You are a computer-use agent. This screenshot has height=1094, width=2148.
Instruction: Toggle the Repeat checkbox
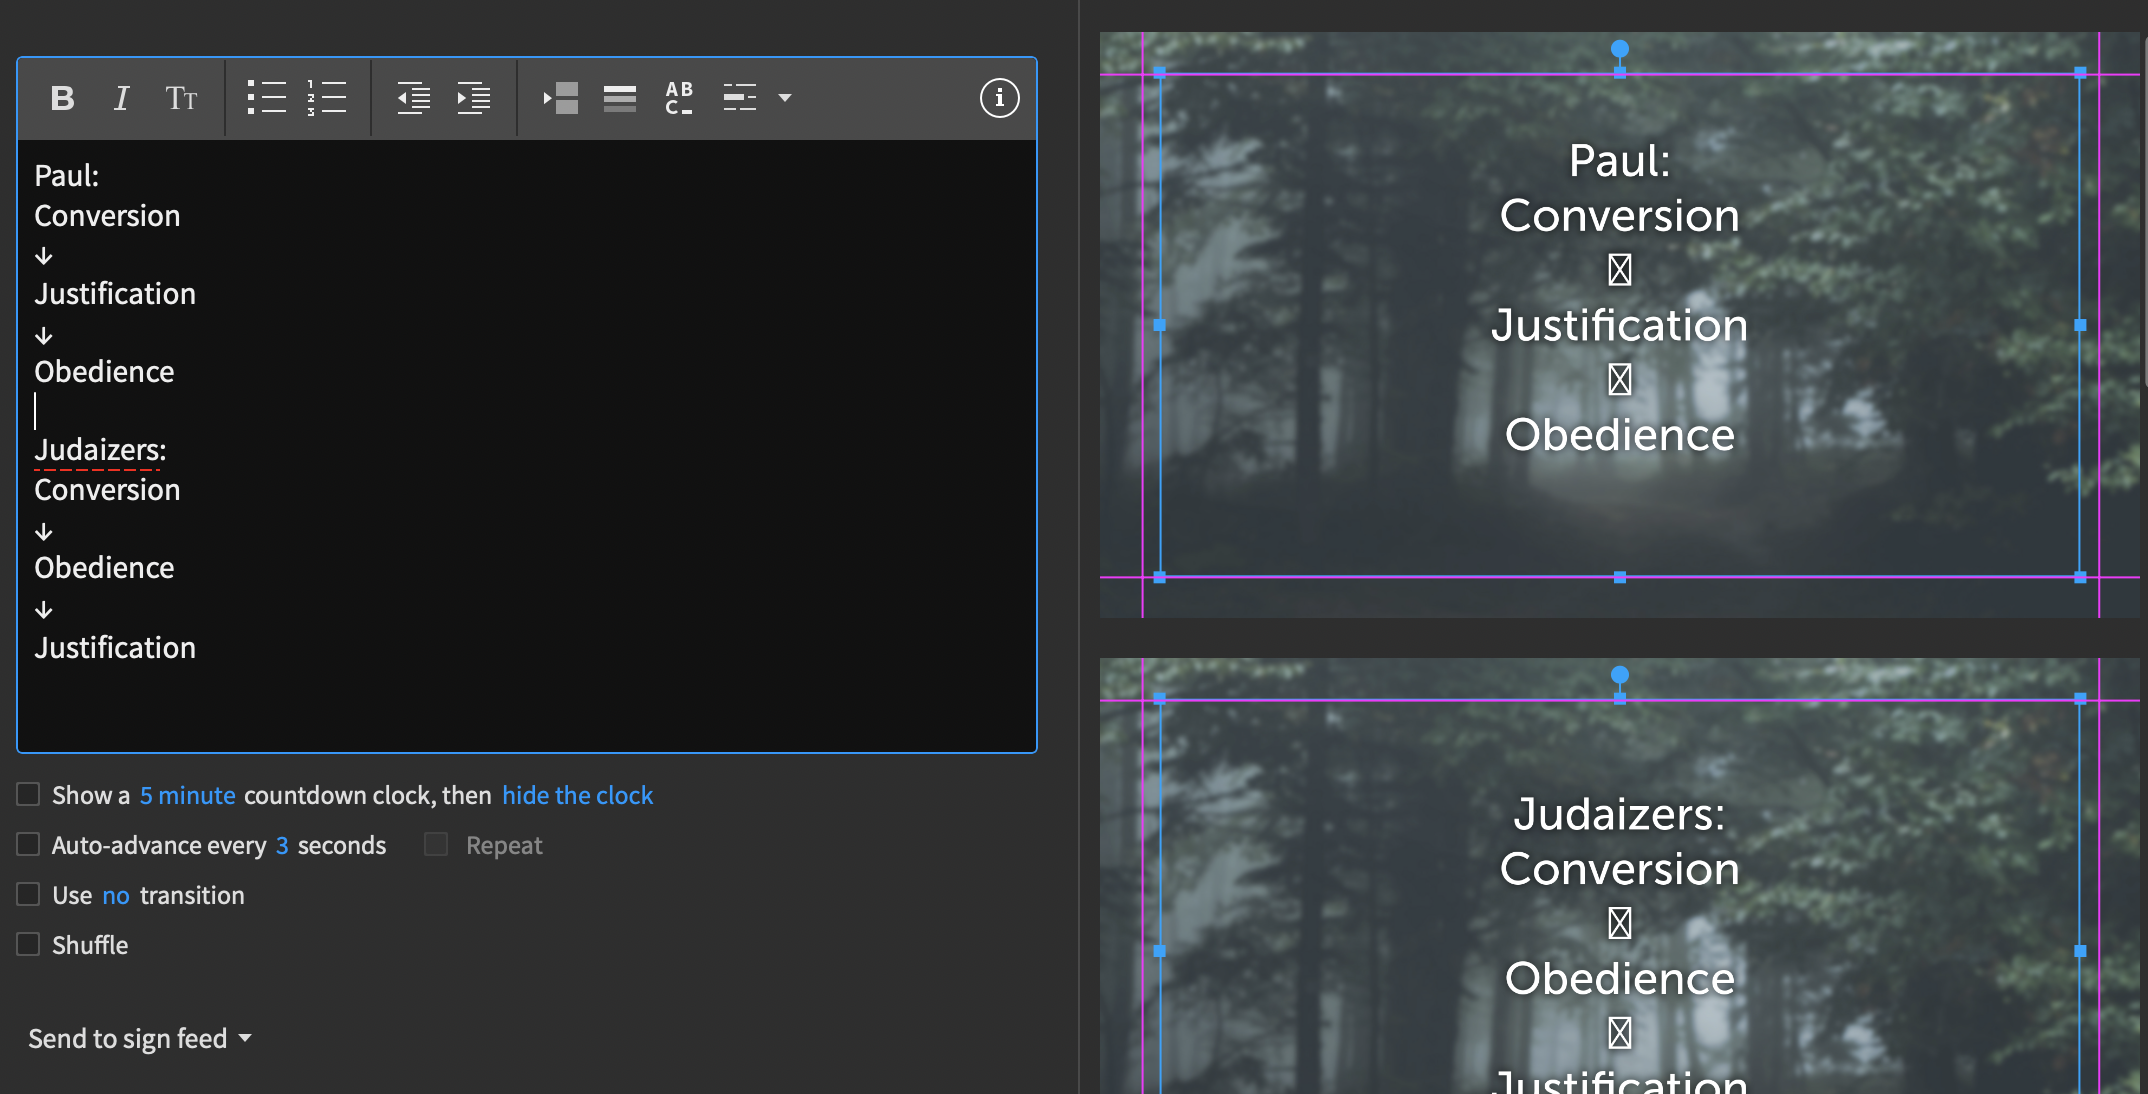point(435,843)
